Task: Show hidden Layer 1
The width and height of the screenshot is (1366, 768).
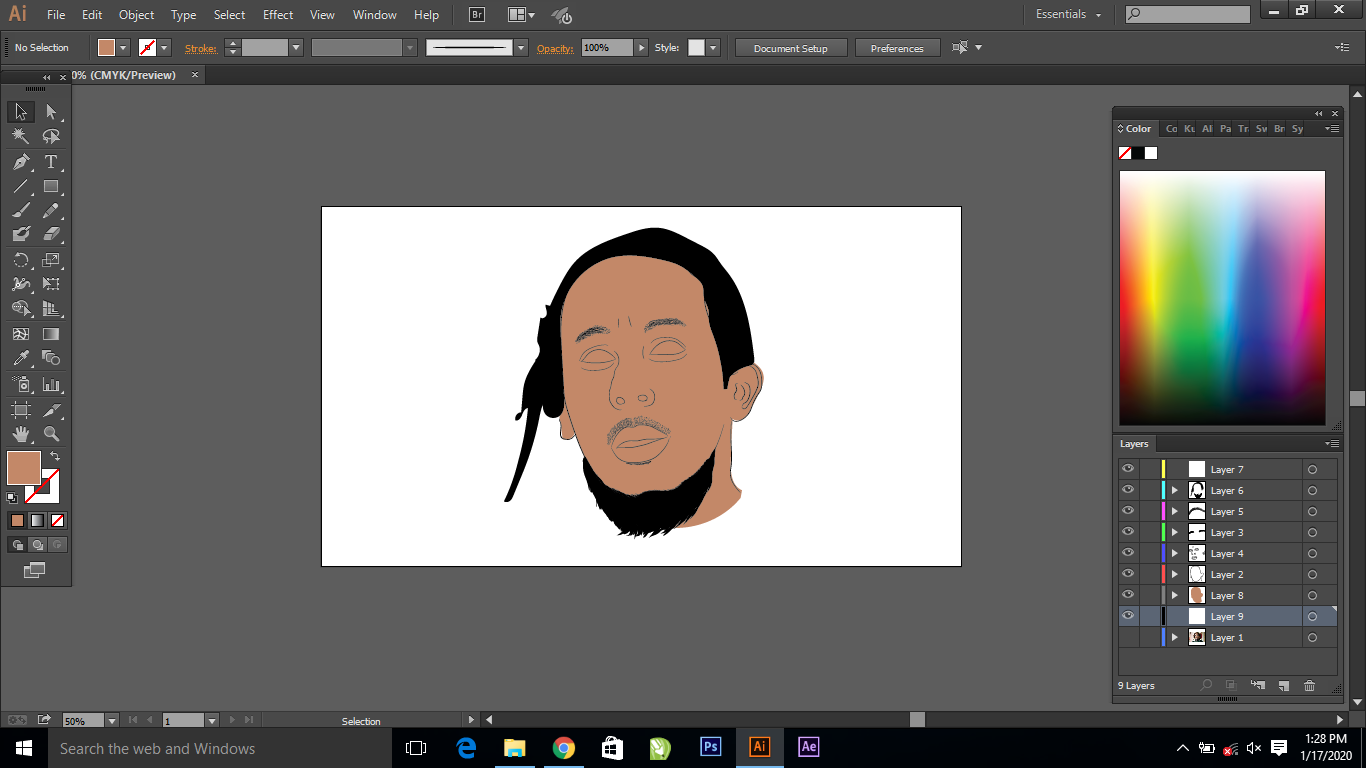Action: [1128, 637]
